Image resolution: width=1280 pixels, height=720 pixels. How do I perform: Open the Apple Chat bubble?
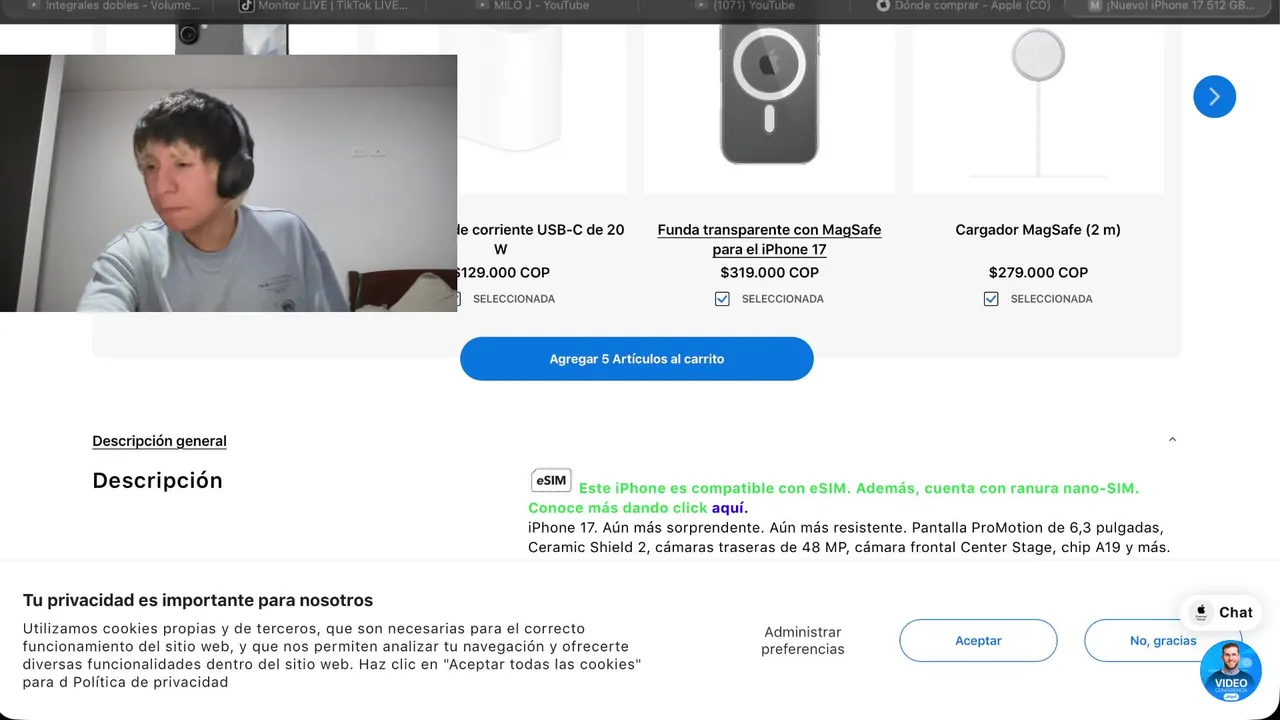1222,612
